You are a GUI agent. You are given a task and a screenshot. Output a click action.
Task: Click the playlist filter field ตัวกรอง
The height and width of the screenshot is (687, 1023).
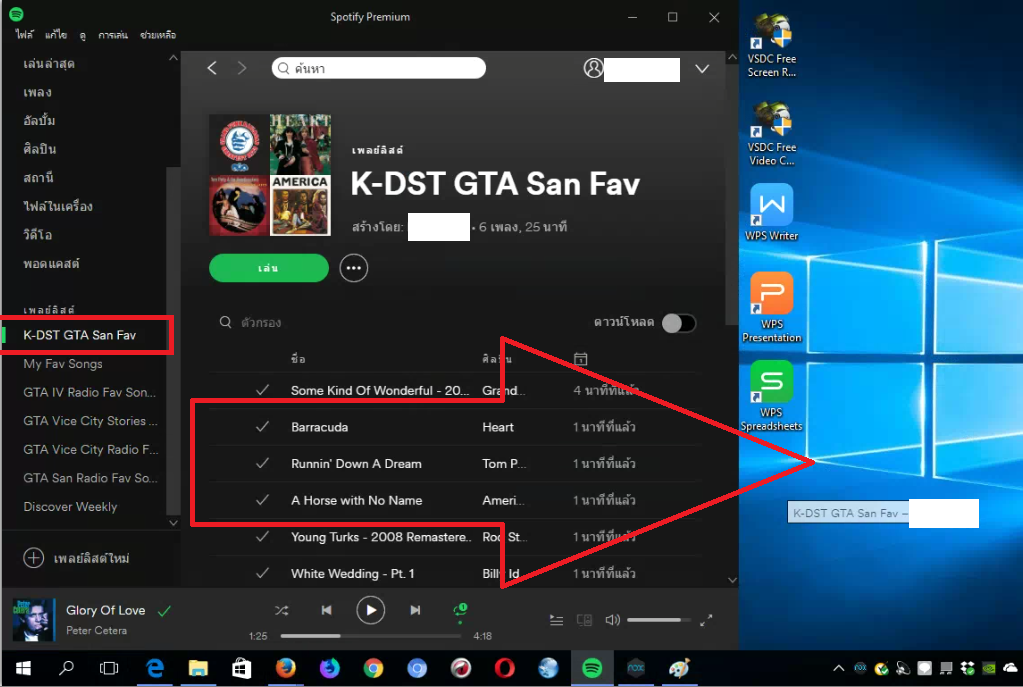(261, 322)
